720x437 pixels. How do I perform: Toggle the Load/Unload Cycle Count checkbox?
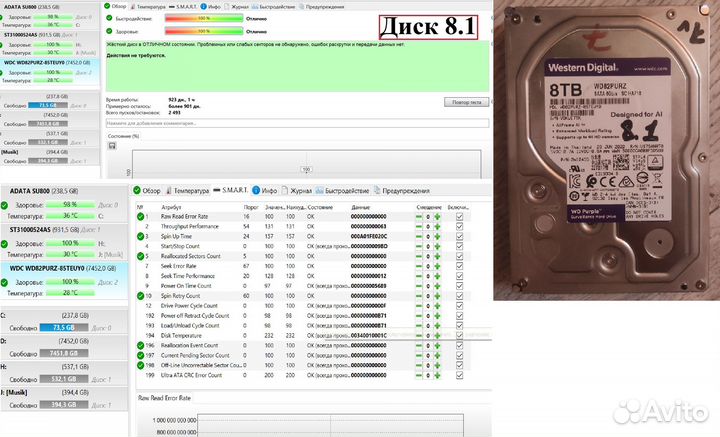[459, 326]
